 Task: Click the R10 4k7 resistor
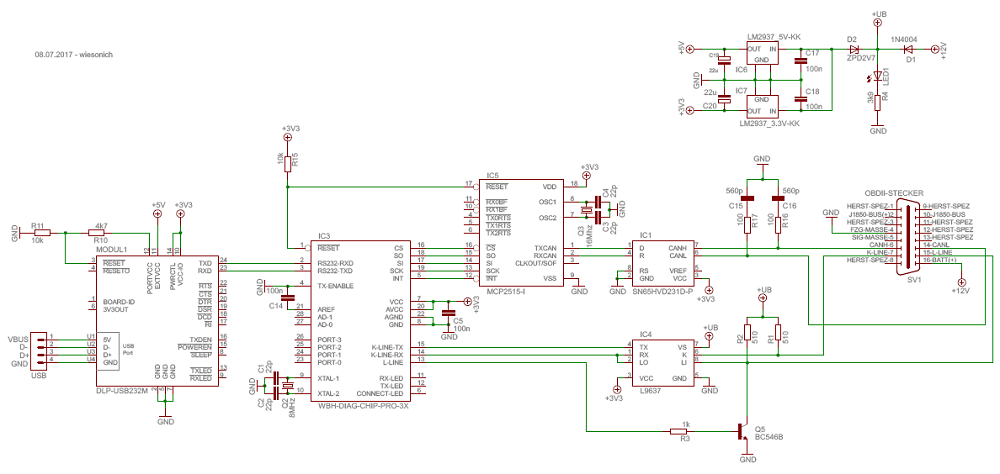point(100,233)
